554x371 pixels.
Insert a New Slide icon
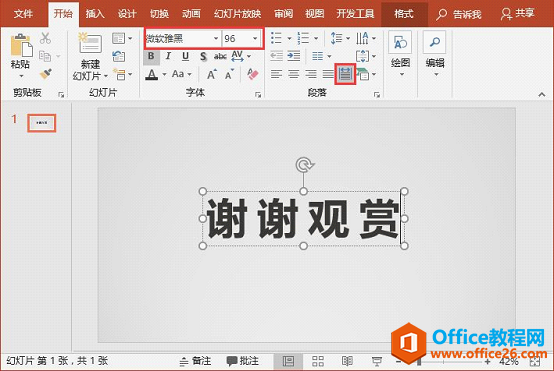click(90, 43)
